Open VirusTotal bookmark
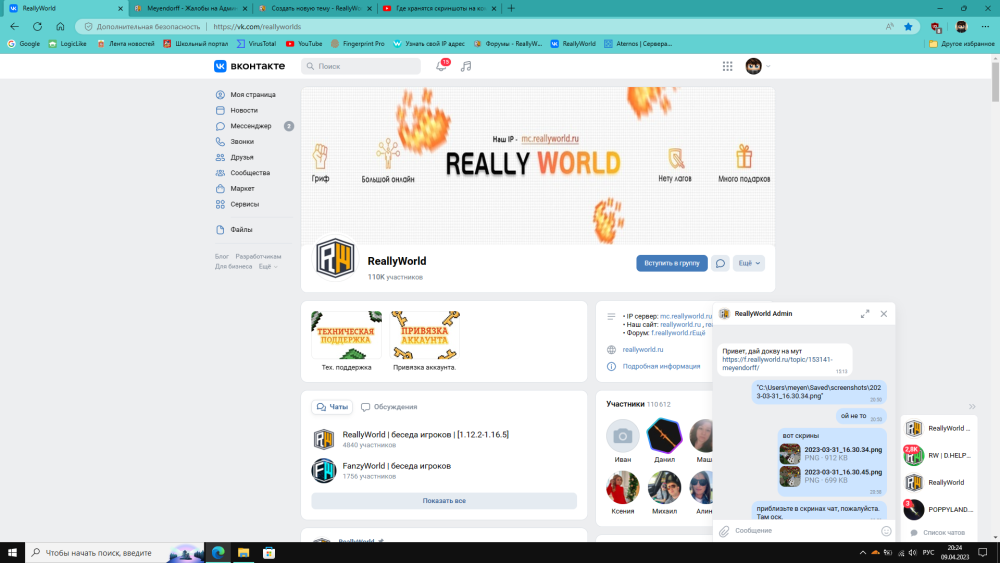Image resolution: width=1000 pixels, height=563 pixels. pyautogui.click(x=256, y=43)
